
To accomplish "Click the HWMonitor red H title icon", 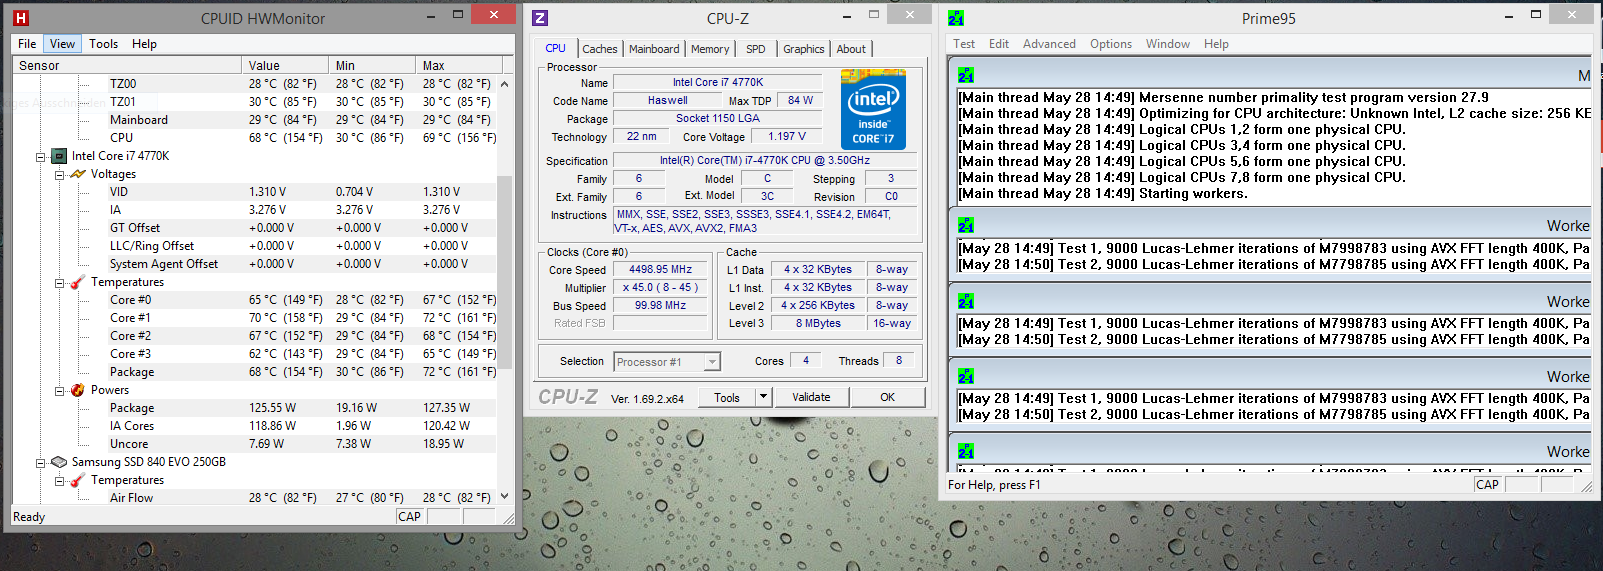I will [x=21, y=18].
